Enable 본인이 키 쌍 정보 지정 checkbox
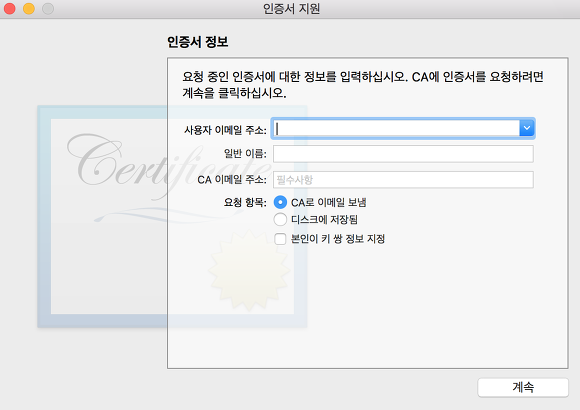This screenshot has height=410, width=580. tap(280, 239)
